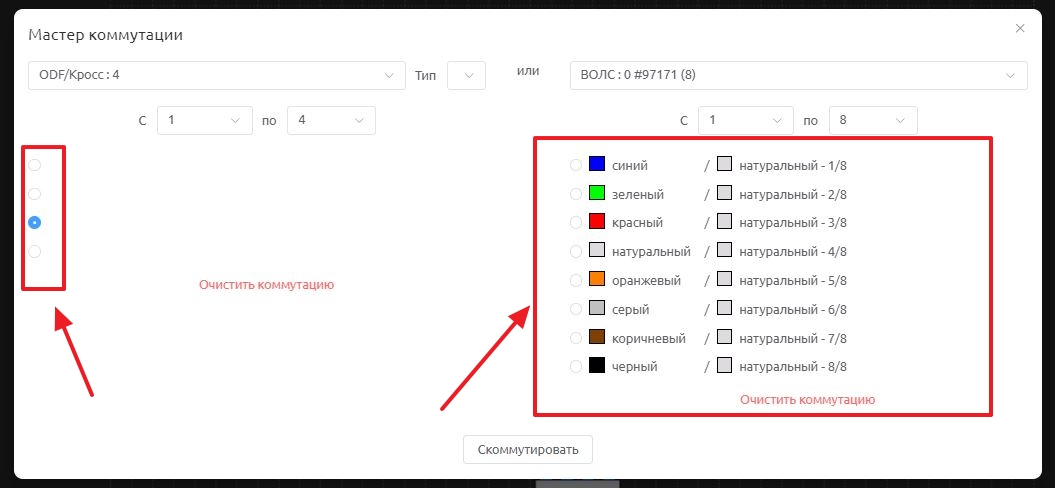This screenshot has height=488, width=1055.
Task: Click the blue синий color swatch
Action: click(x=597, y=164)
